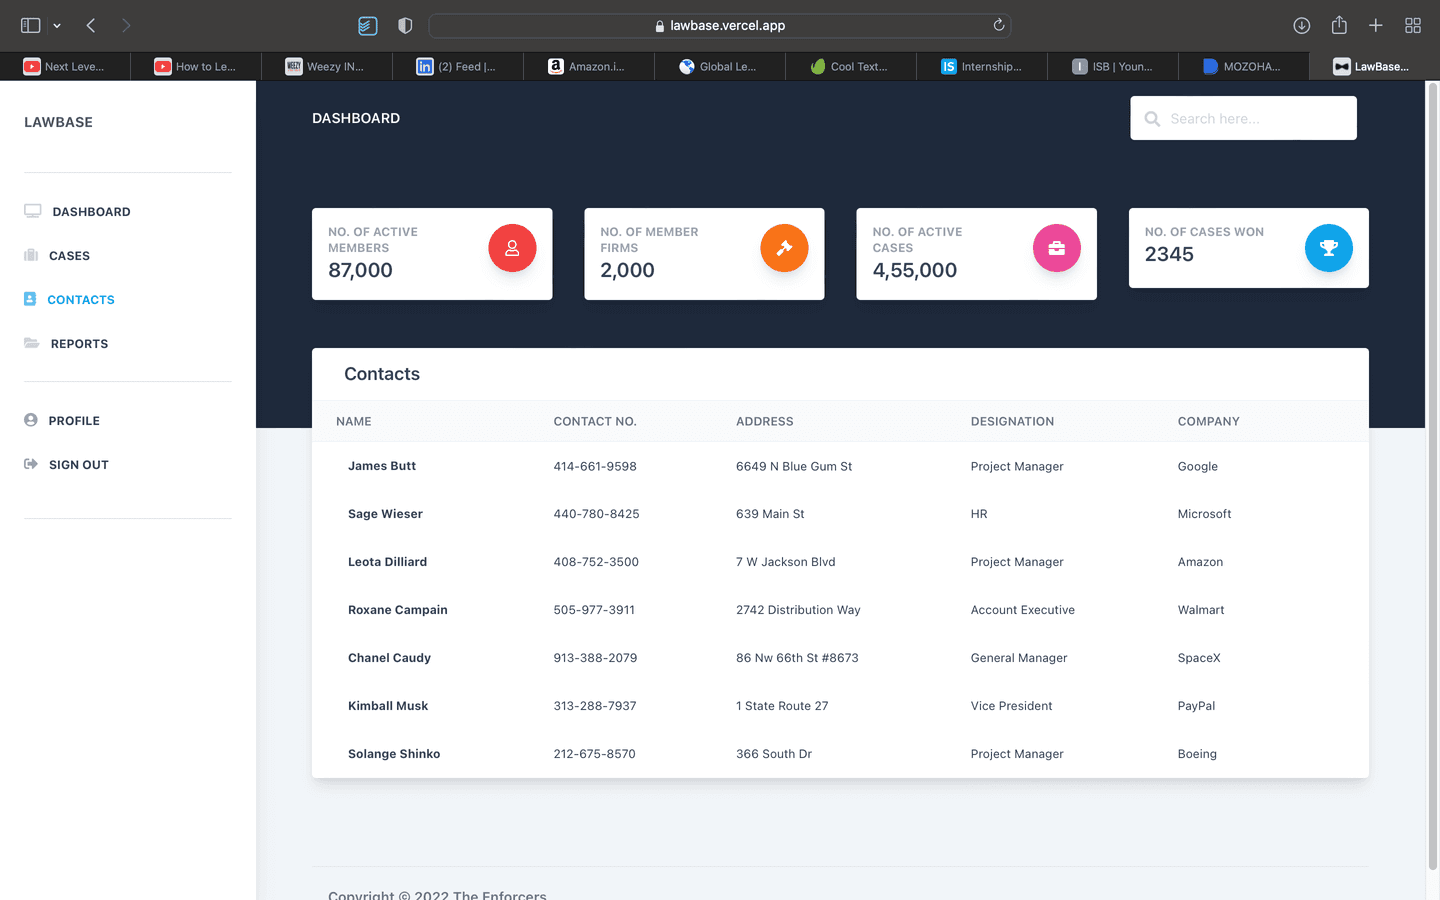Screen dimensions: 1440x900
Task: Click the name Solange Shinko
Action: [x=394, y=754]
